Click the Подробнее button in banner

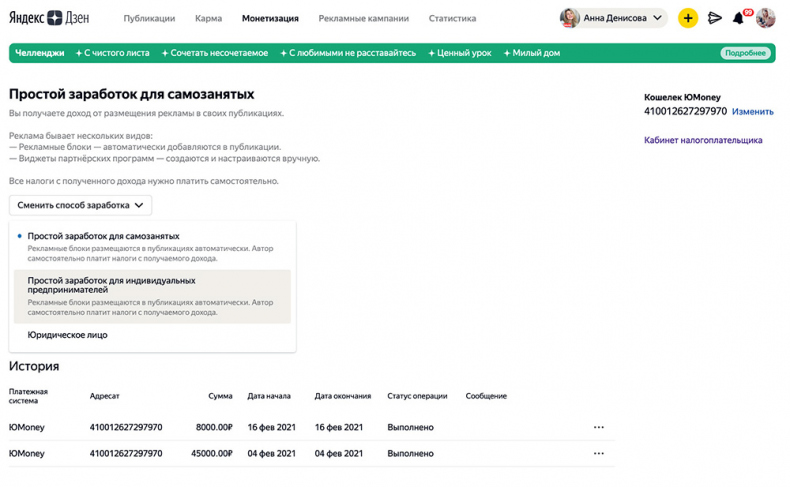(745, 53)
